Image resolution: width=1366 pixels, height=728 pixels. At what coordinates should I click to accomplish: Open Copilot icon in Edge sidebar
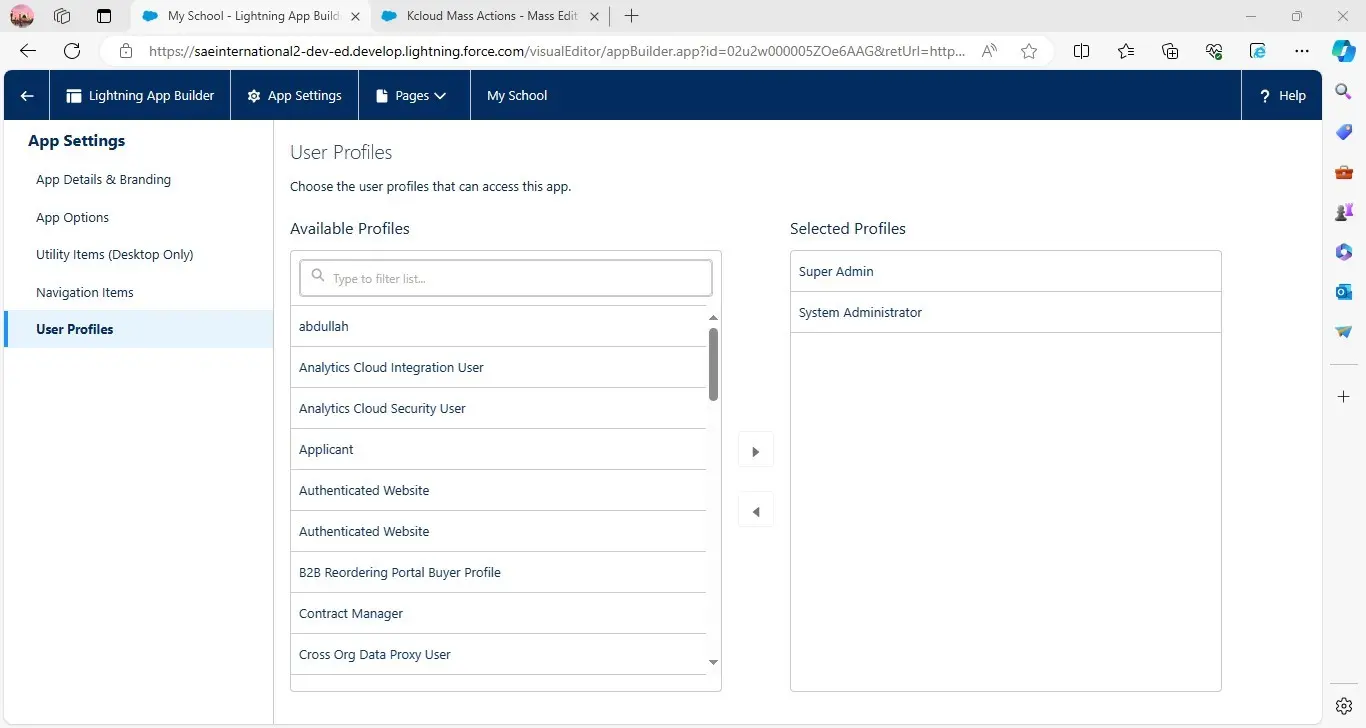(1344, 51)
